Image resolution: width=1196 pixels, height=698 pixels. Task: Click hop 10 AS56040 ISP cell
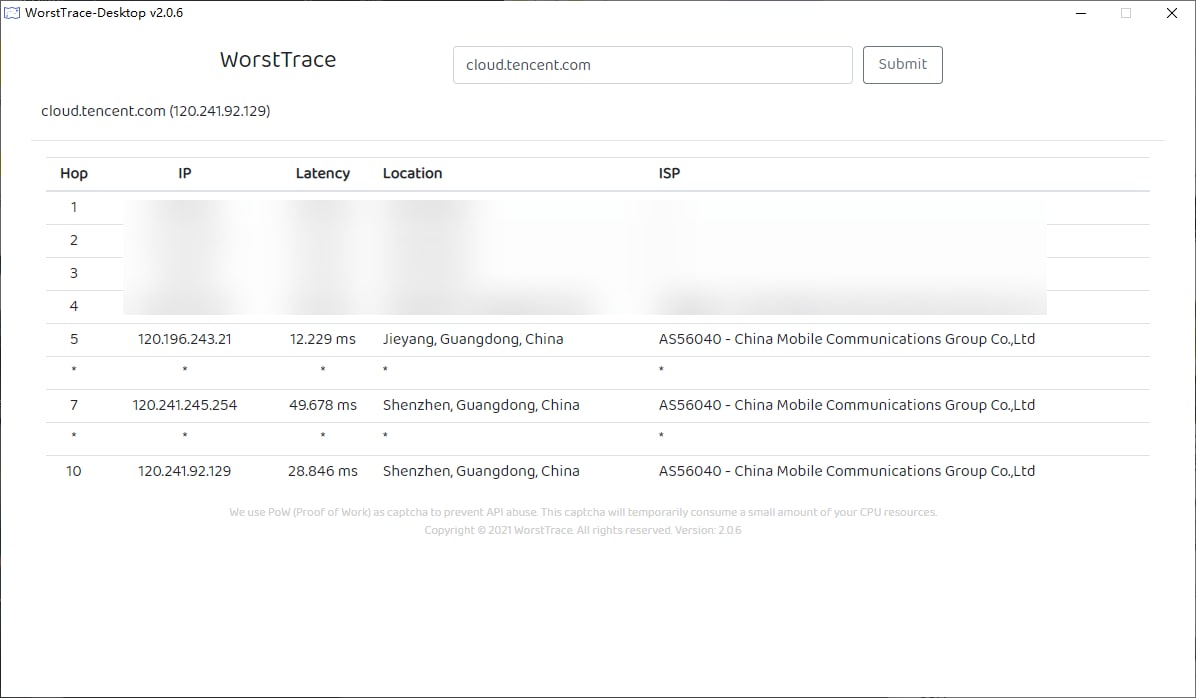(x=847, y=471)
